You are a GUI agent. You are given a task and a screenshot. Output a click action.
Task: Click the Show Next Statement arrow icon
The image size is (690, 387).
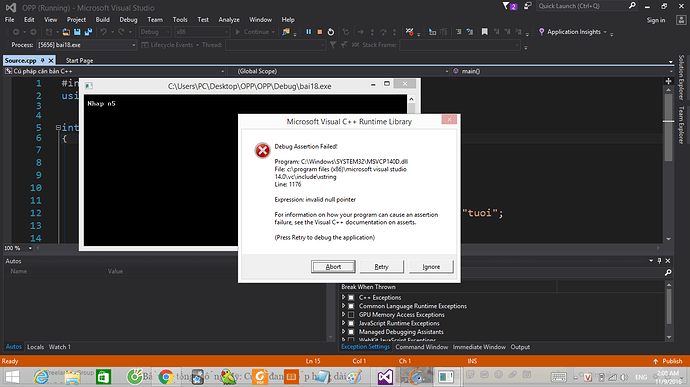(360, 32)
